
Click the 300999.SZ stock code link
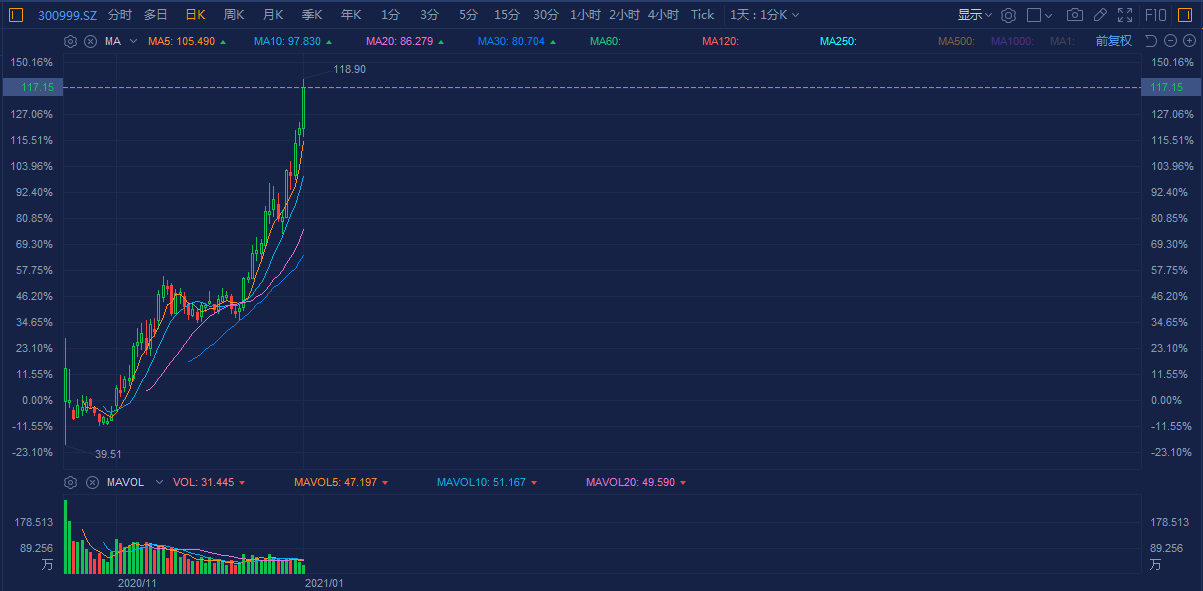pyautogui.click(x=67, y=15)
